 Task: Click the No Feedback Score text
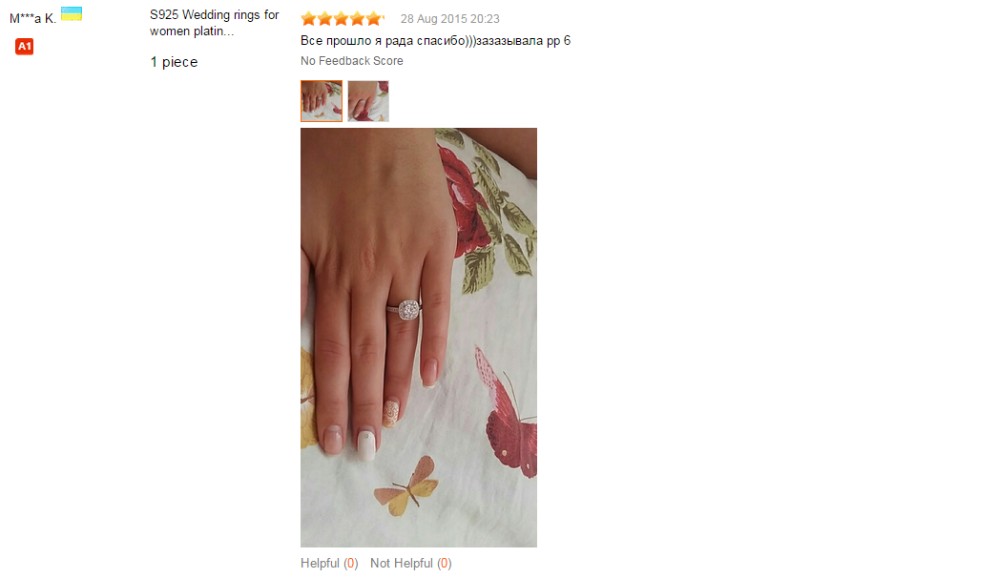351,61
